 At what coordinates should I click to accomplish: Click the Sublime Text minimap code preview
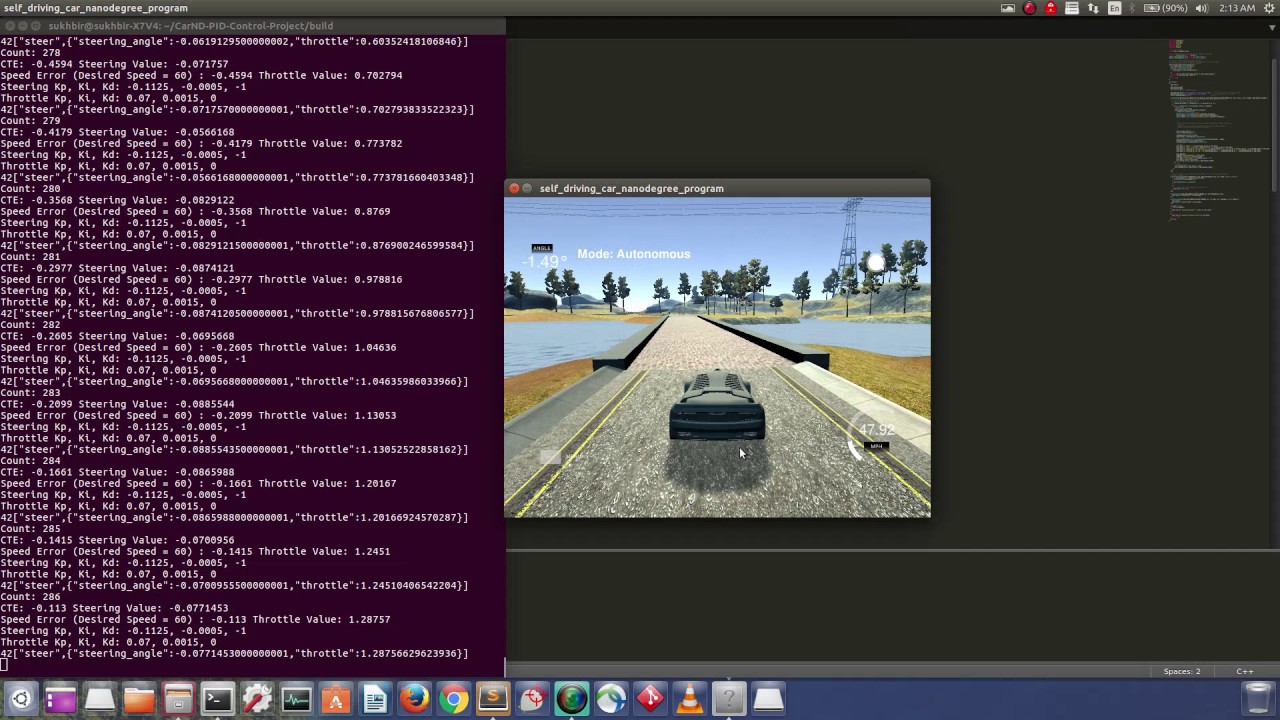tap(1220, 130)
